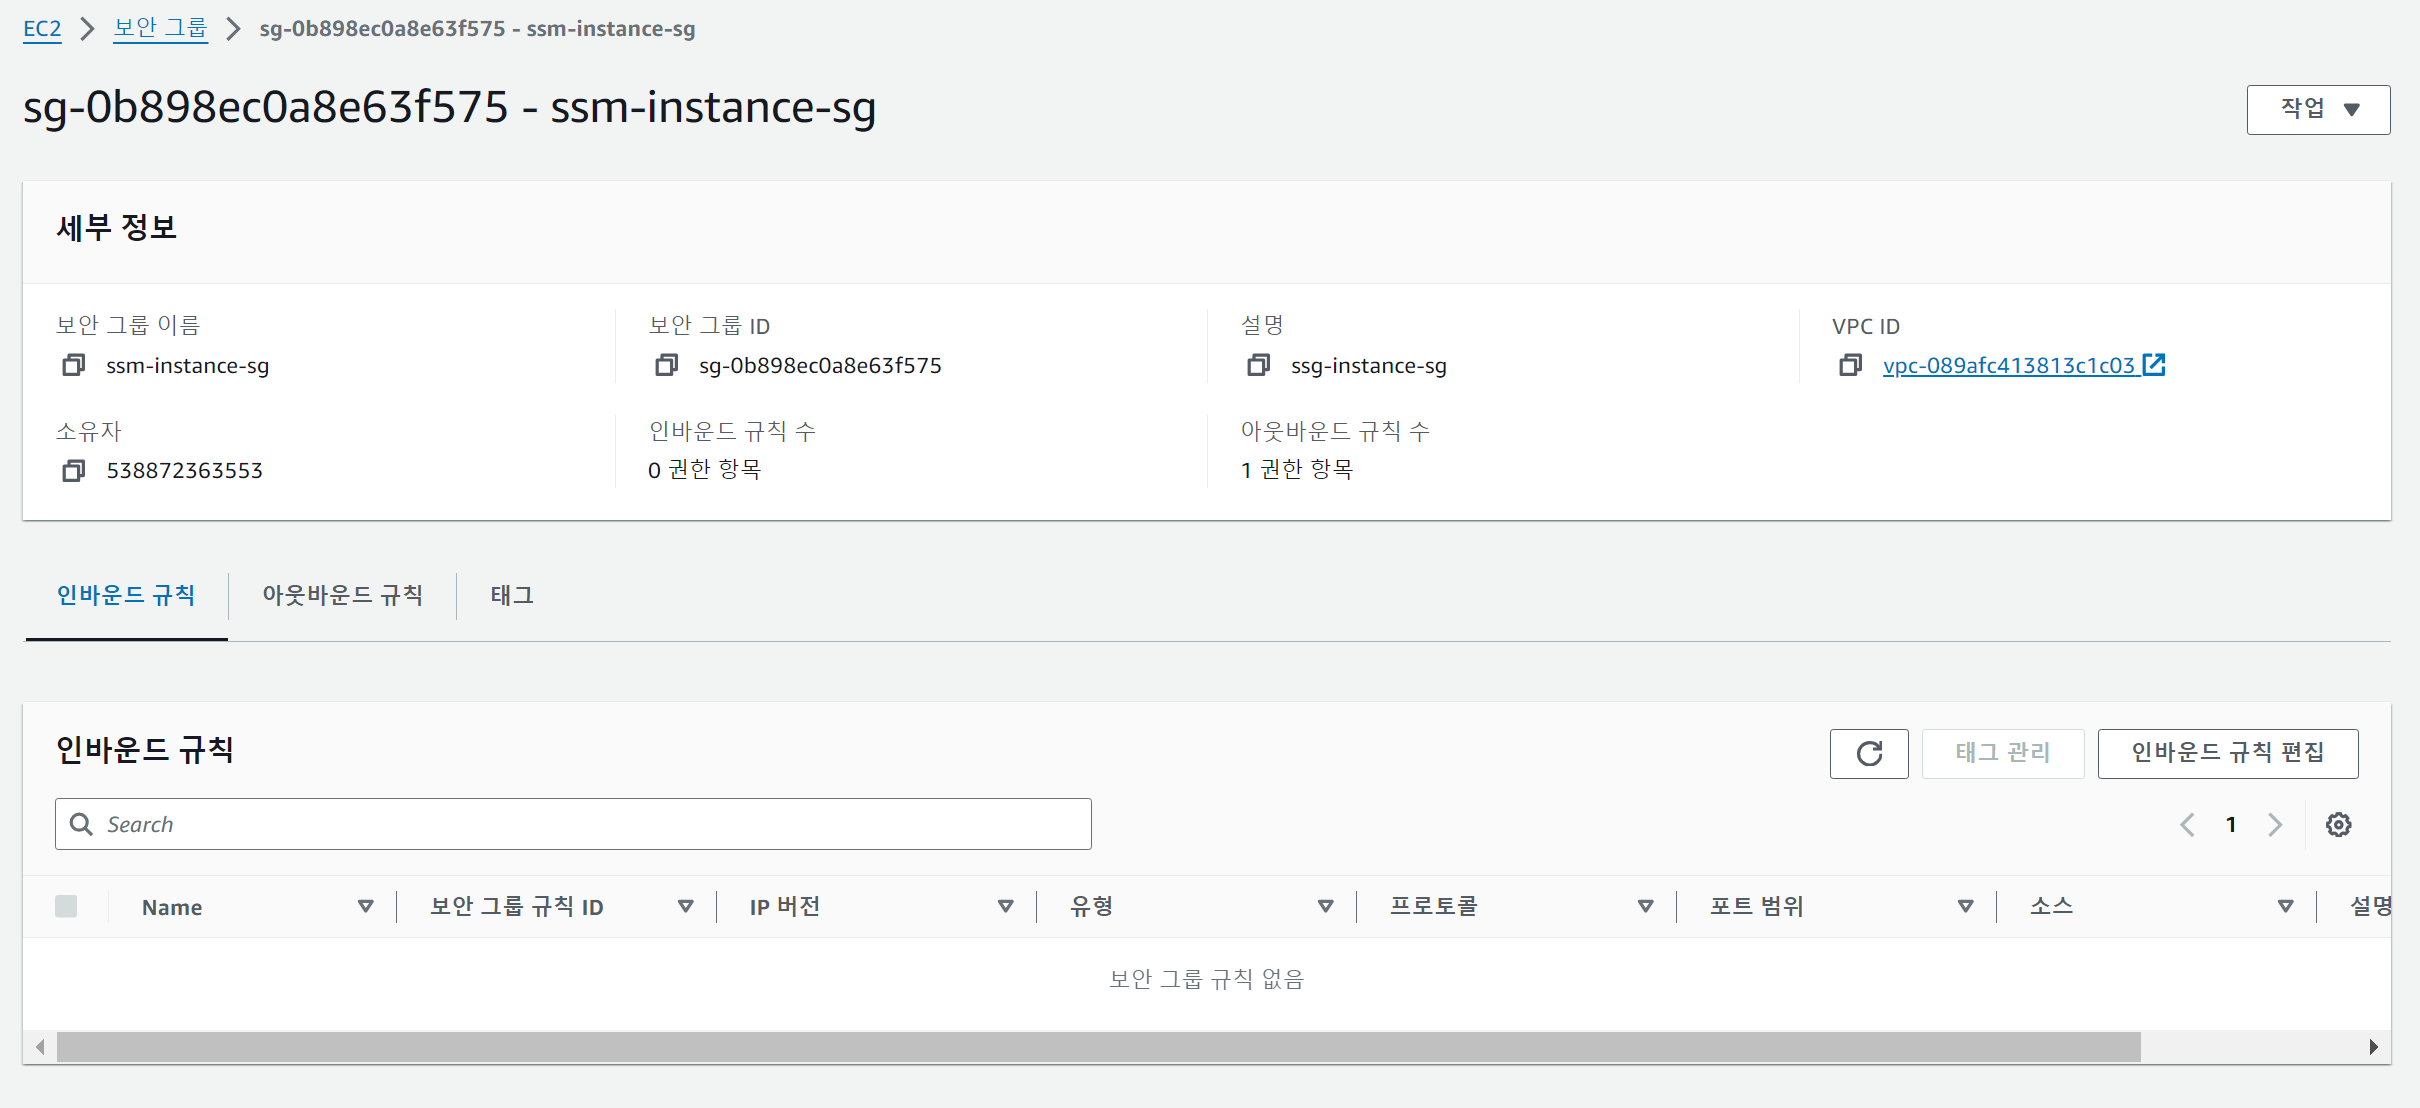Image resolution: width=2420 pixels, height=1108 pixels.
Task: Copy the VPC ID value
Action: pyautogui.click(x=1850, y=366)
